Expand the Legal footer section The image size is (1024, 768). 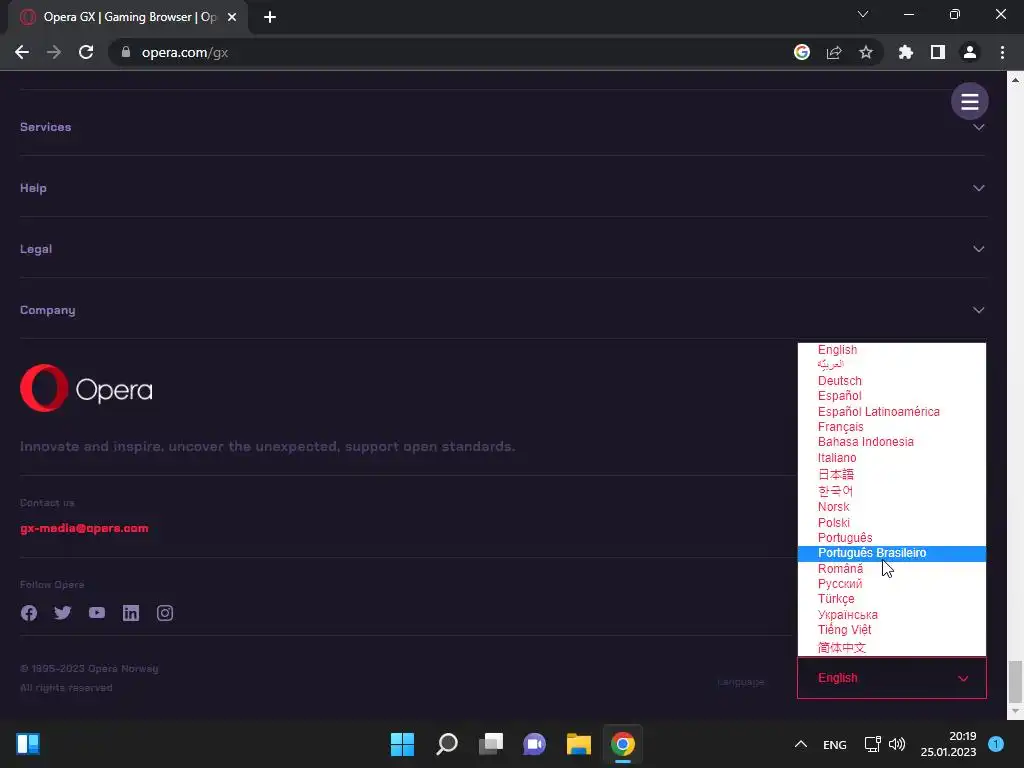(x=503, y=249)
